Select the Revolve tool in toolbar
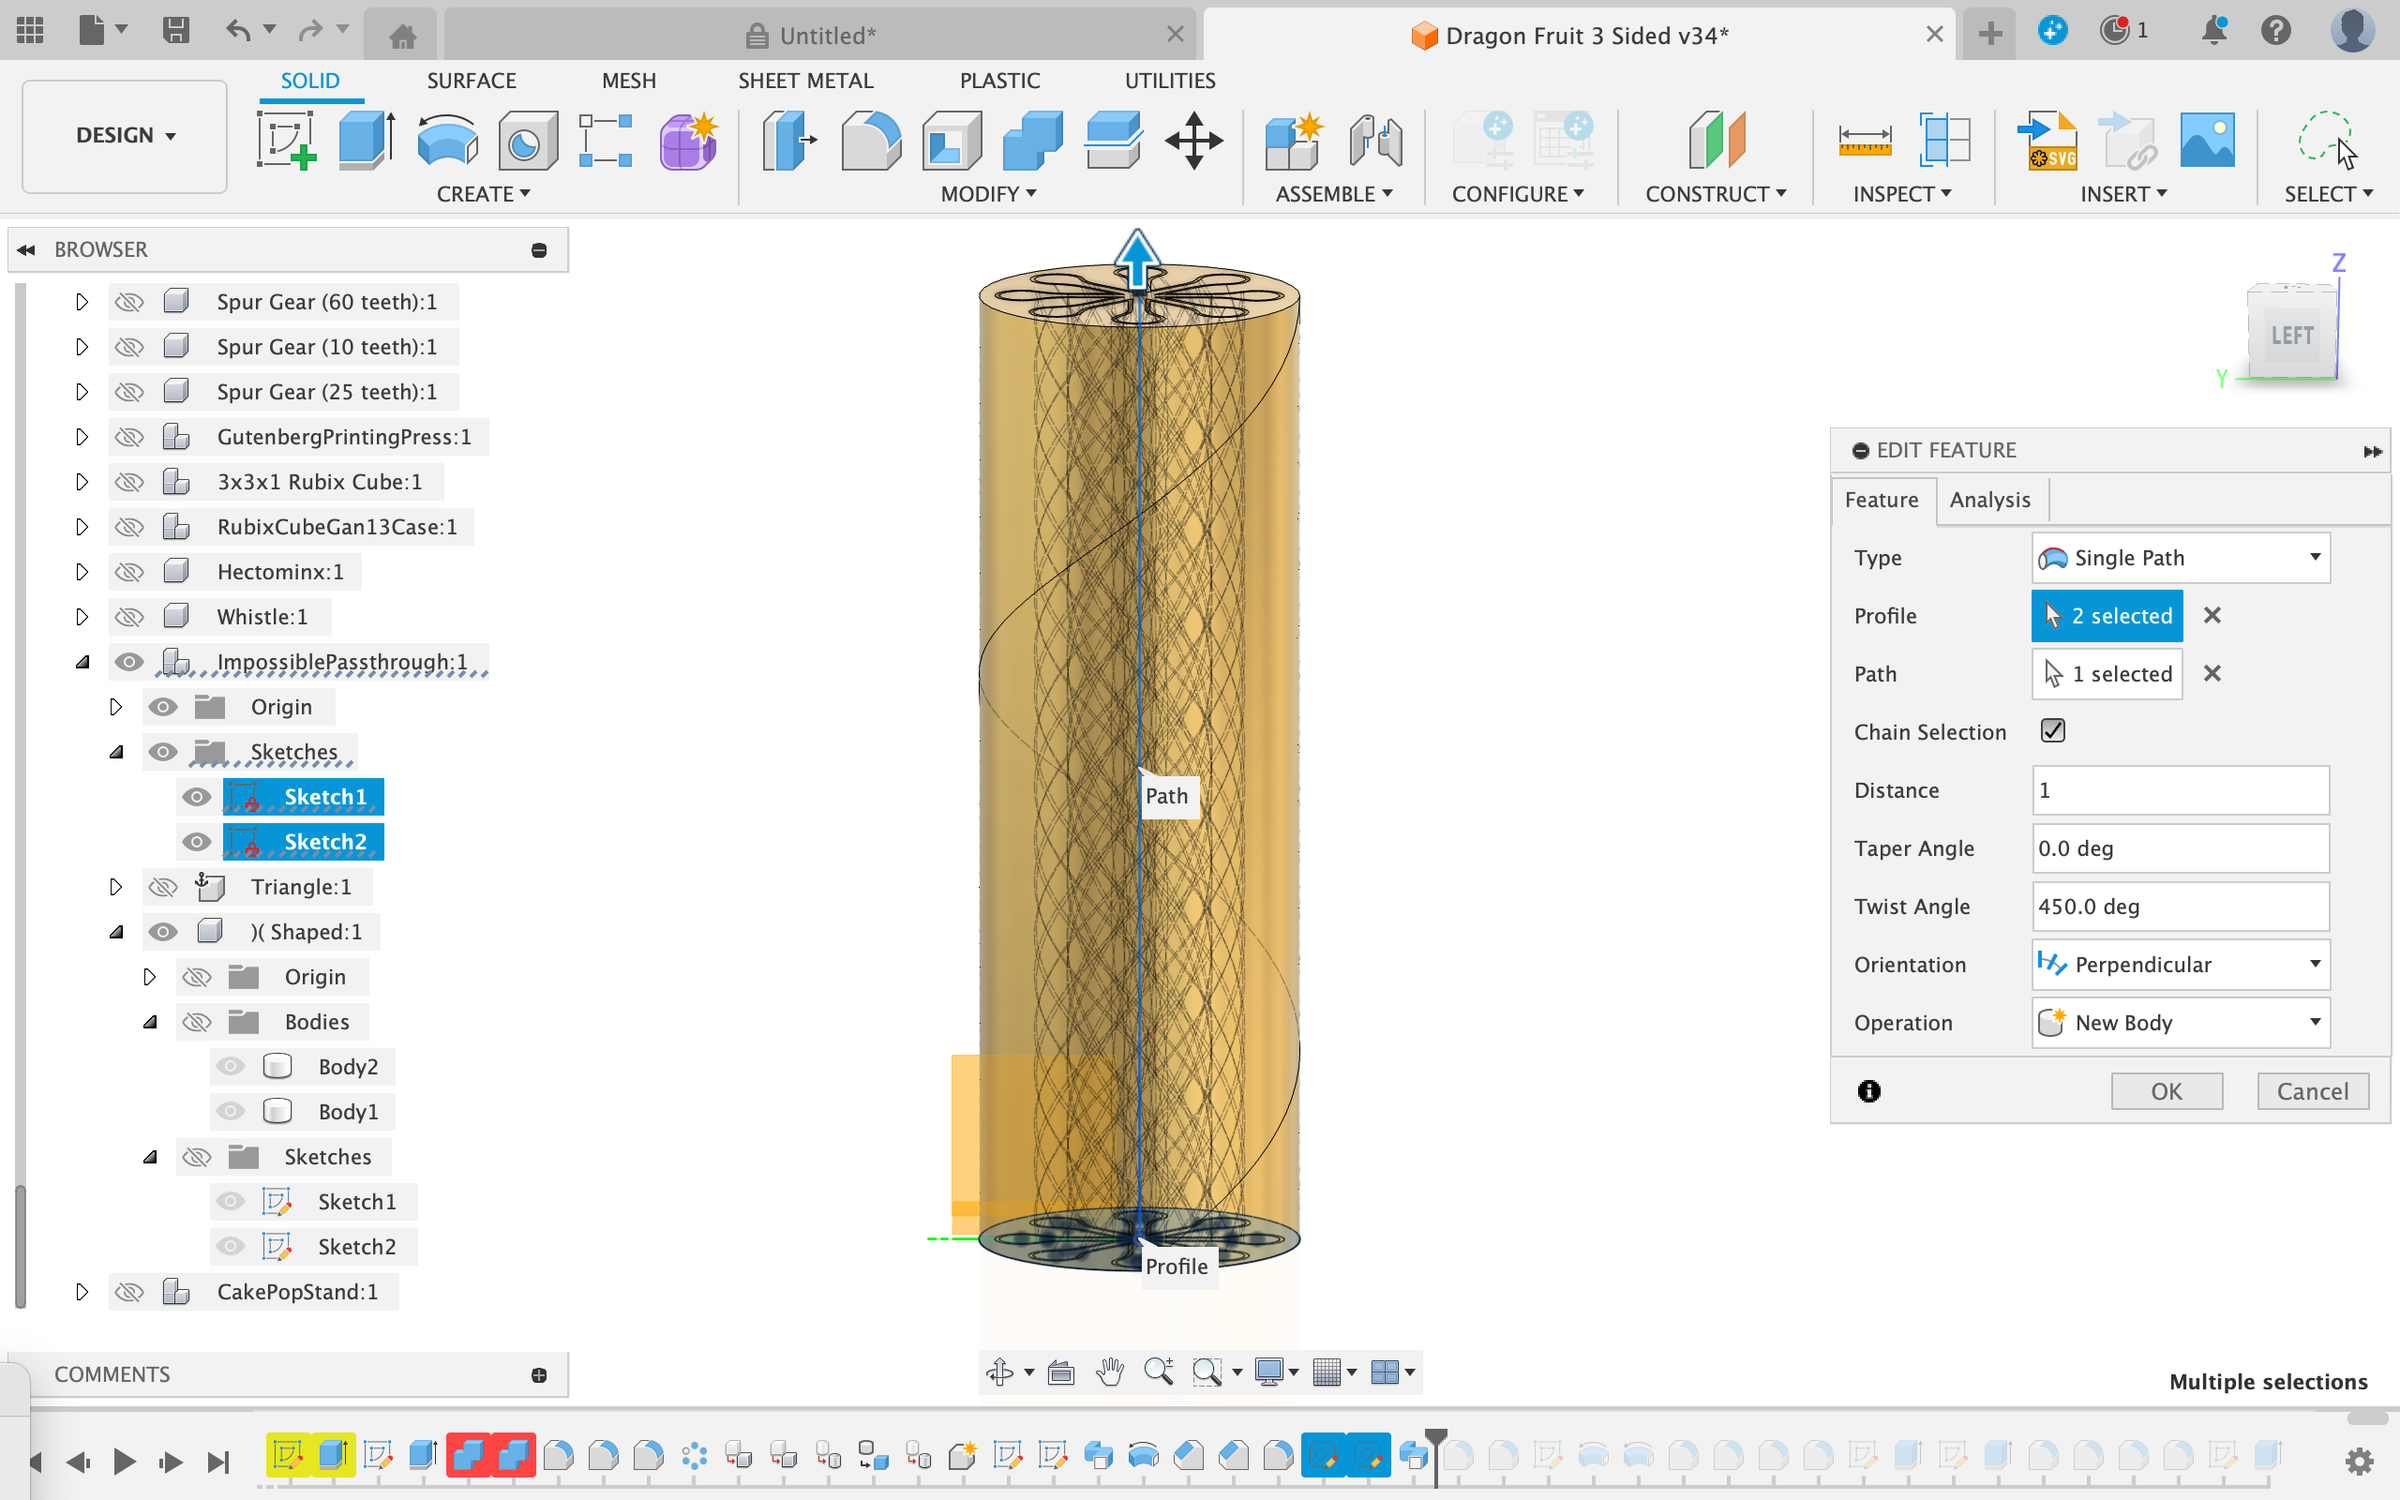This screenshot has width=2400, height=1500. click(x=447, y=139)
